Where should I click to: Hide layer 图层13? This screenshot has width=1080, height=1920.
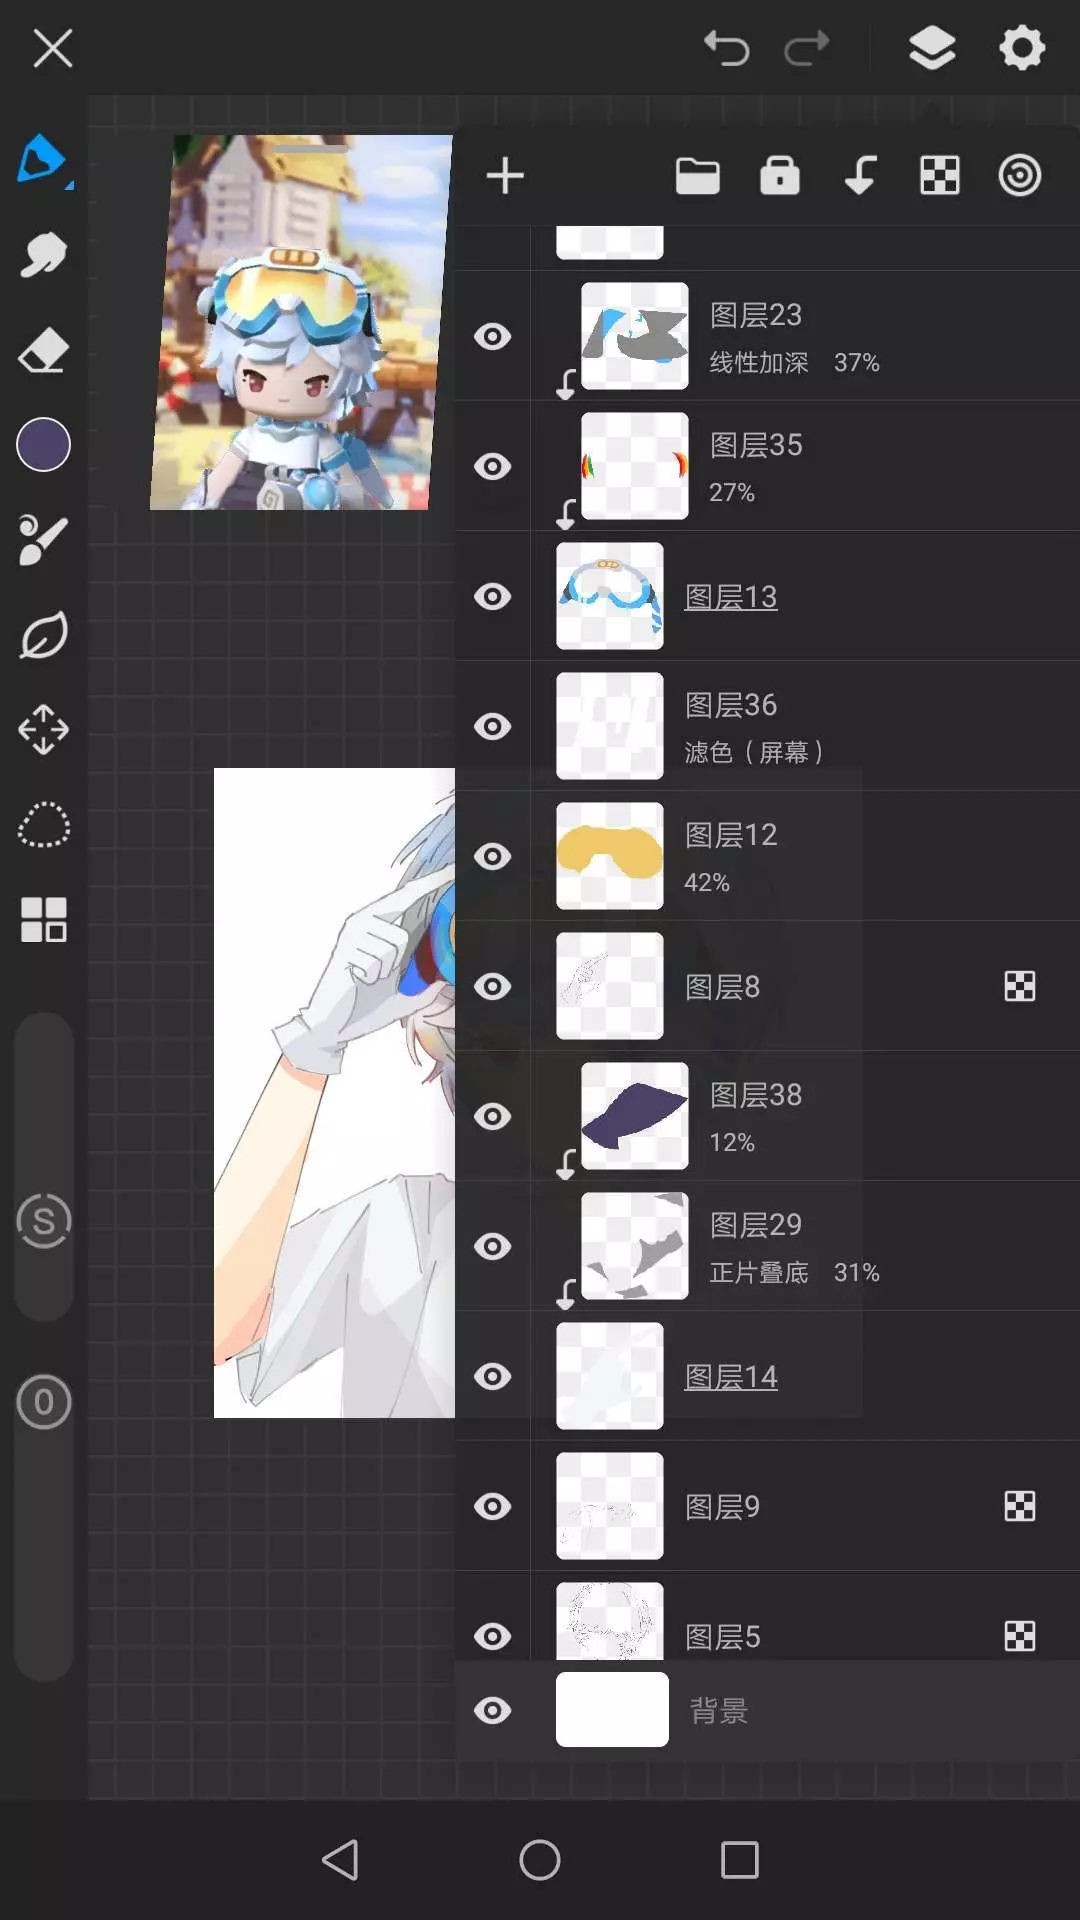[x=492, y=596]
